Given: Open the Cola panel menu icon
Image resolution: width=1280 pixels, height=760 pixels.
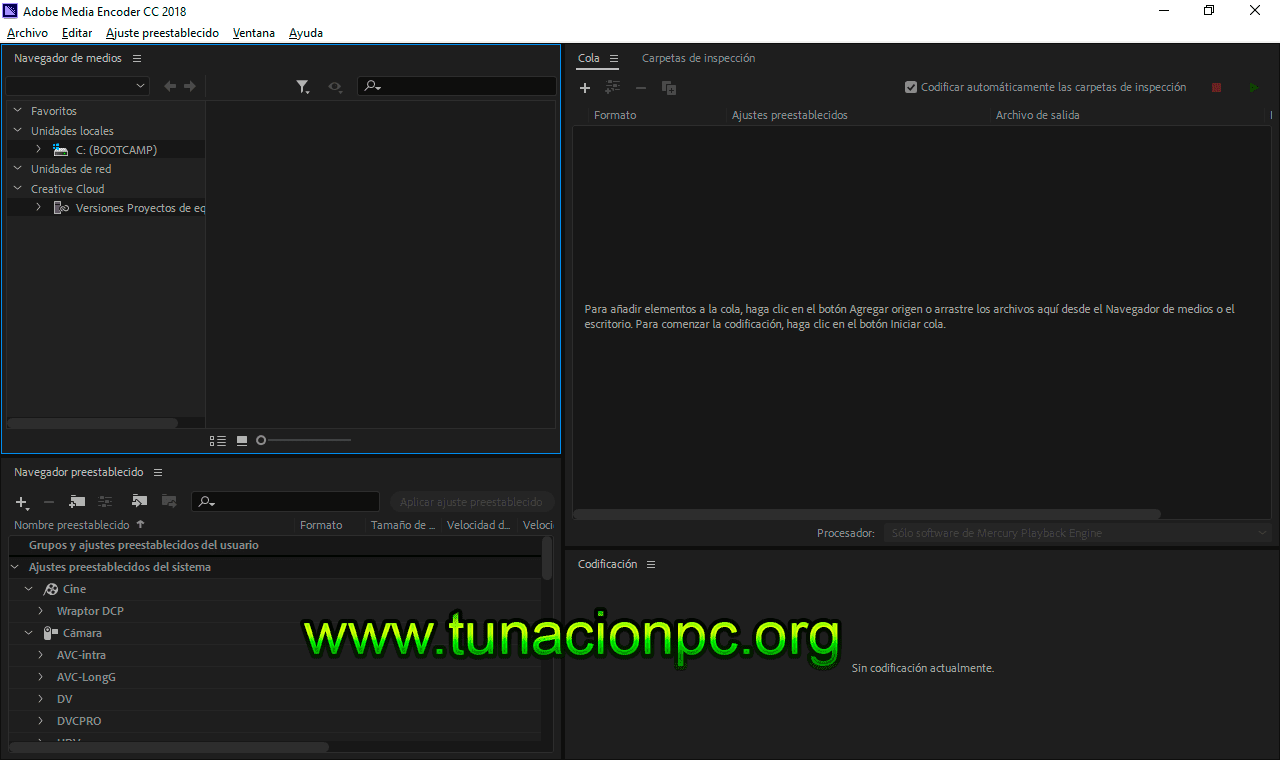Looking at the screenshot, I should (x=614, y=58).
